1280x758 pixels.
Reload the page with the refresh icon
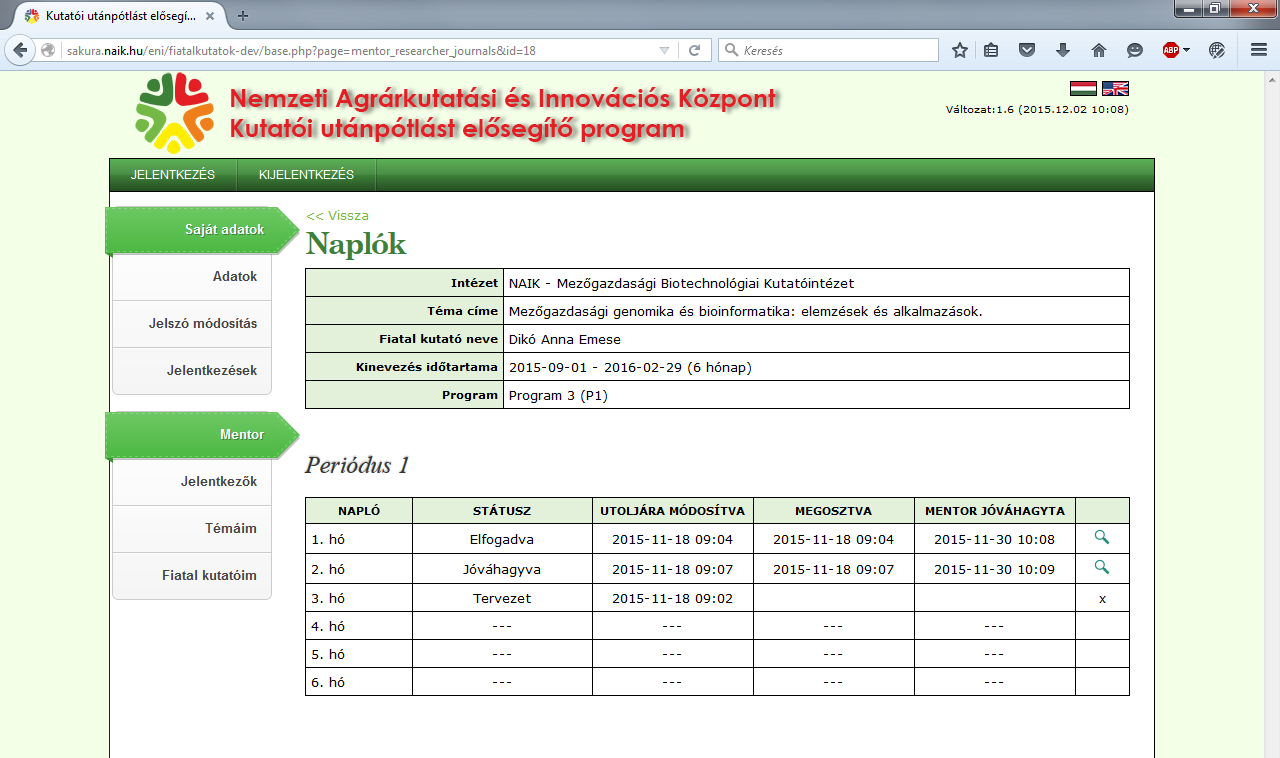point(695,50)
